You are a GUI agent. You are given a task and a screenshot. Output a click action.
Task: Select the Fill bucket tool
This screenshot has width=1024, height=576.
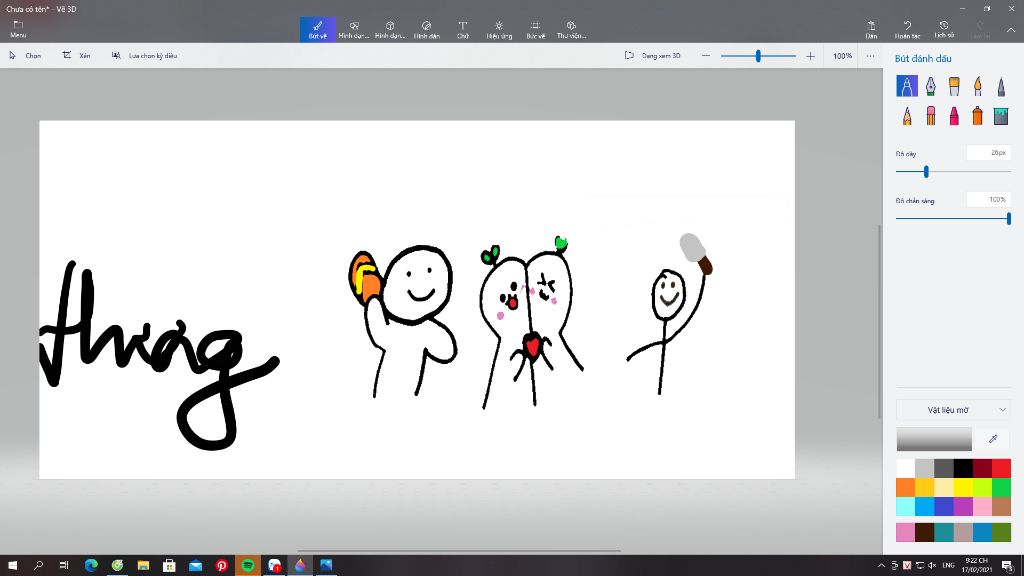[x=1001, y=116]
